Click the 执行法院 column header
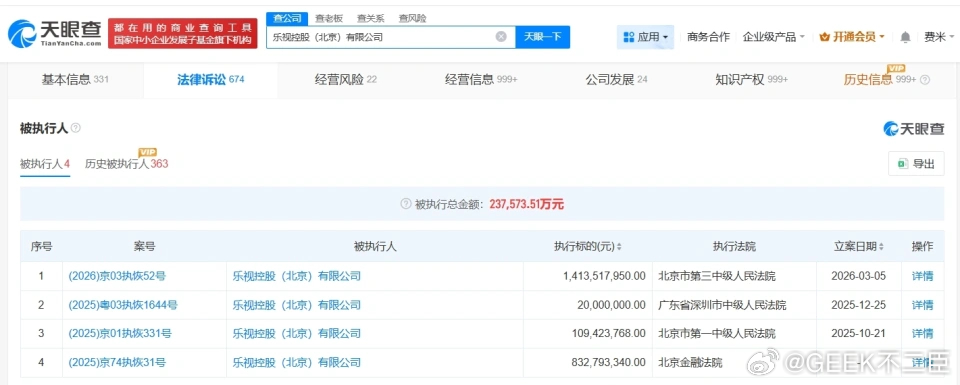This screenshot has height=385, width=960. pos(734,247)
